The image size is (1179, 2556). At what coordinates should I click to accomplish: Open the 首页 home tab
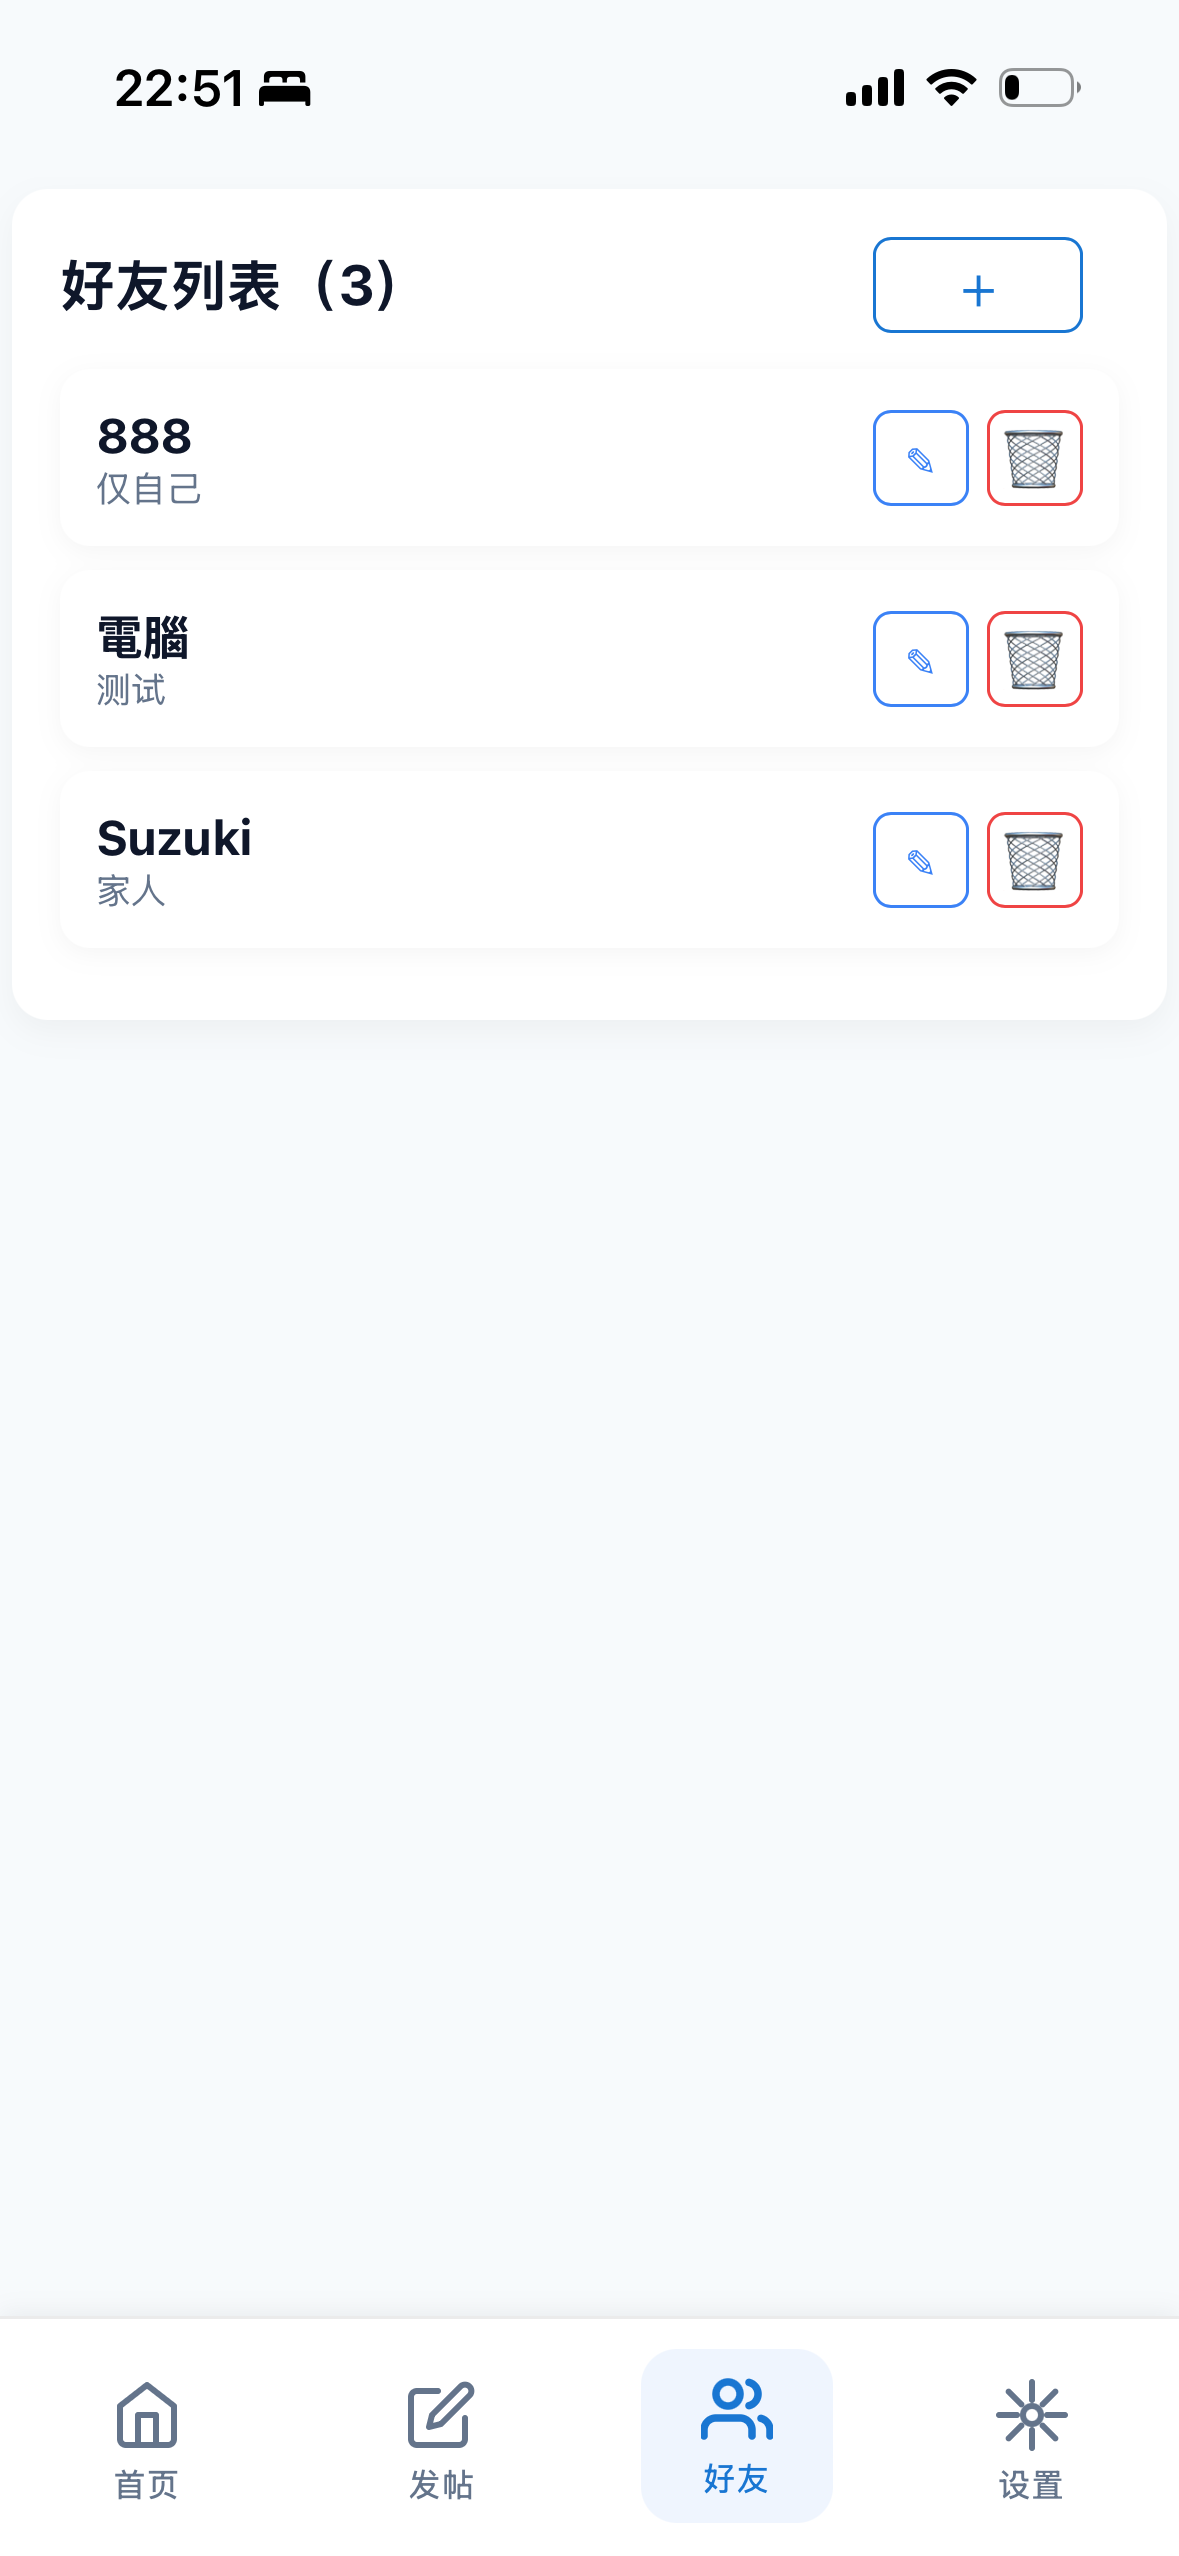point(147,2437)
